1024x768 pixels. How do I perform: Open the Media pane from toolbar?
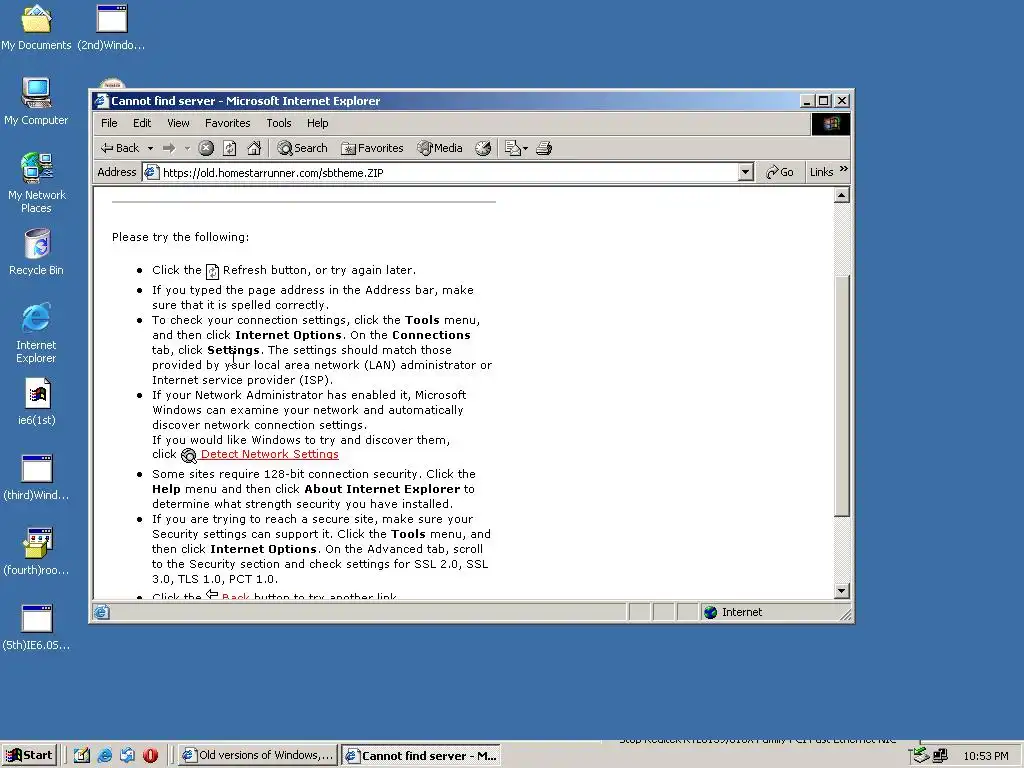(440, 148)
